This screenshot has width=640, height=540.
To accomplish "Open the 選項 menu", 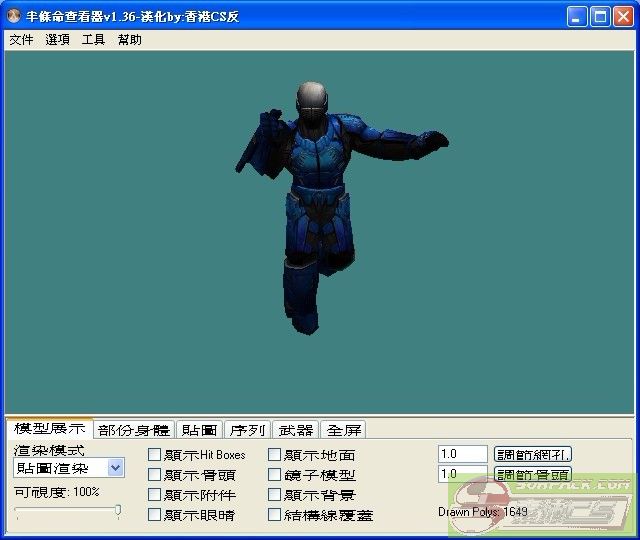I will 57,40.
